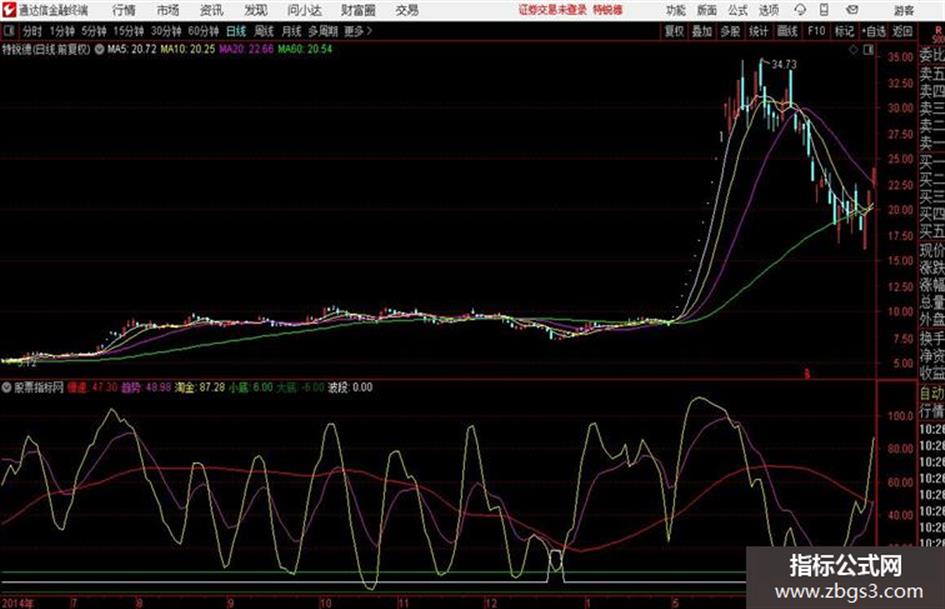The width and height of the screenshot is (945, 609).
Task: Open the 问小达 menu
Action: pyautogui.click(x=304, y=10)
